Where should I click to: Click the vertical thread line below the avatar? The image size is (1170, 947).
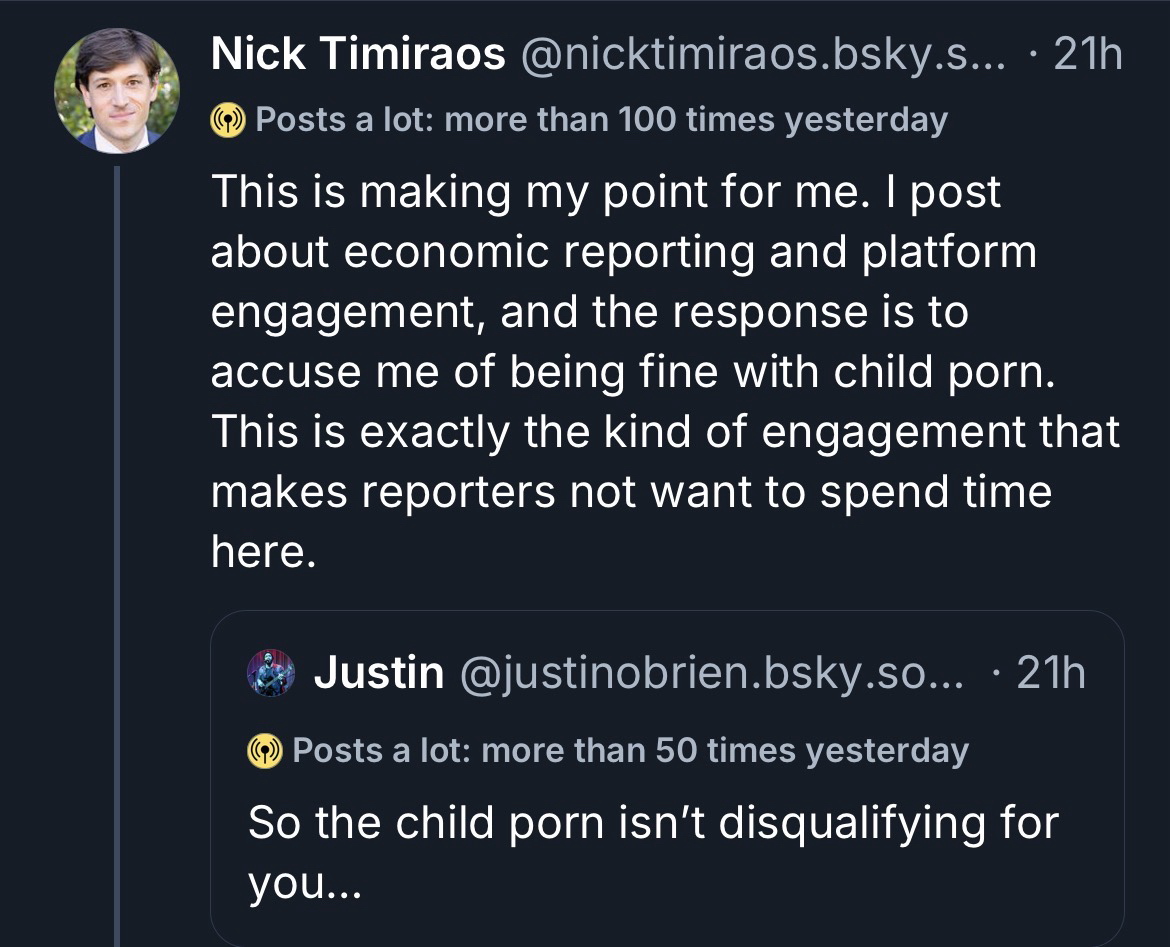[117, 550]
